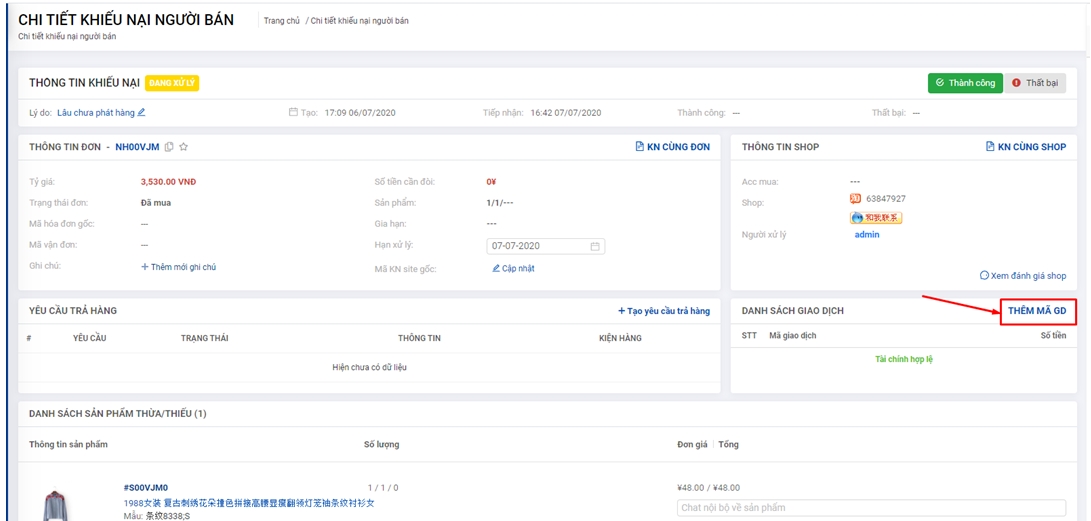Open Xem đánh giá shop link

click(x=1023, y=276)
